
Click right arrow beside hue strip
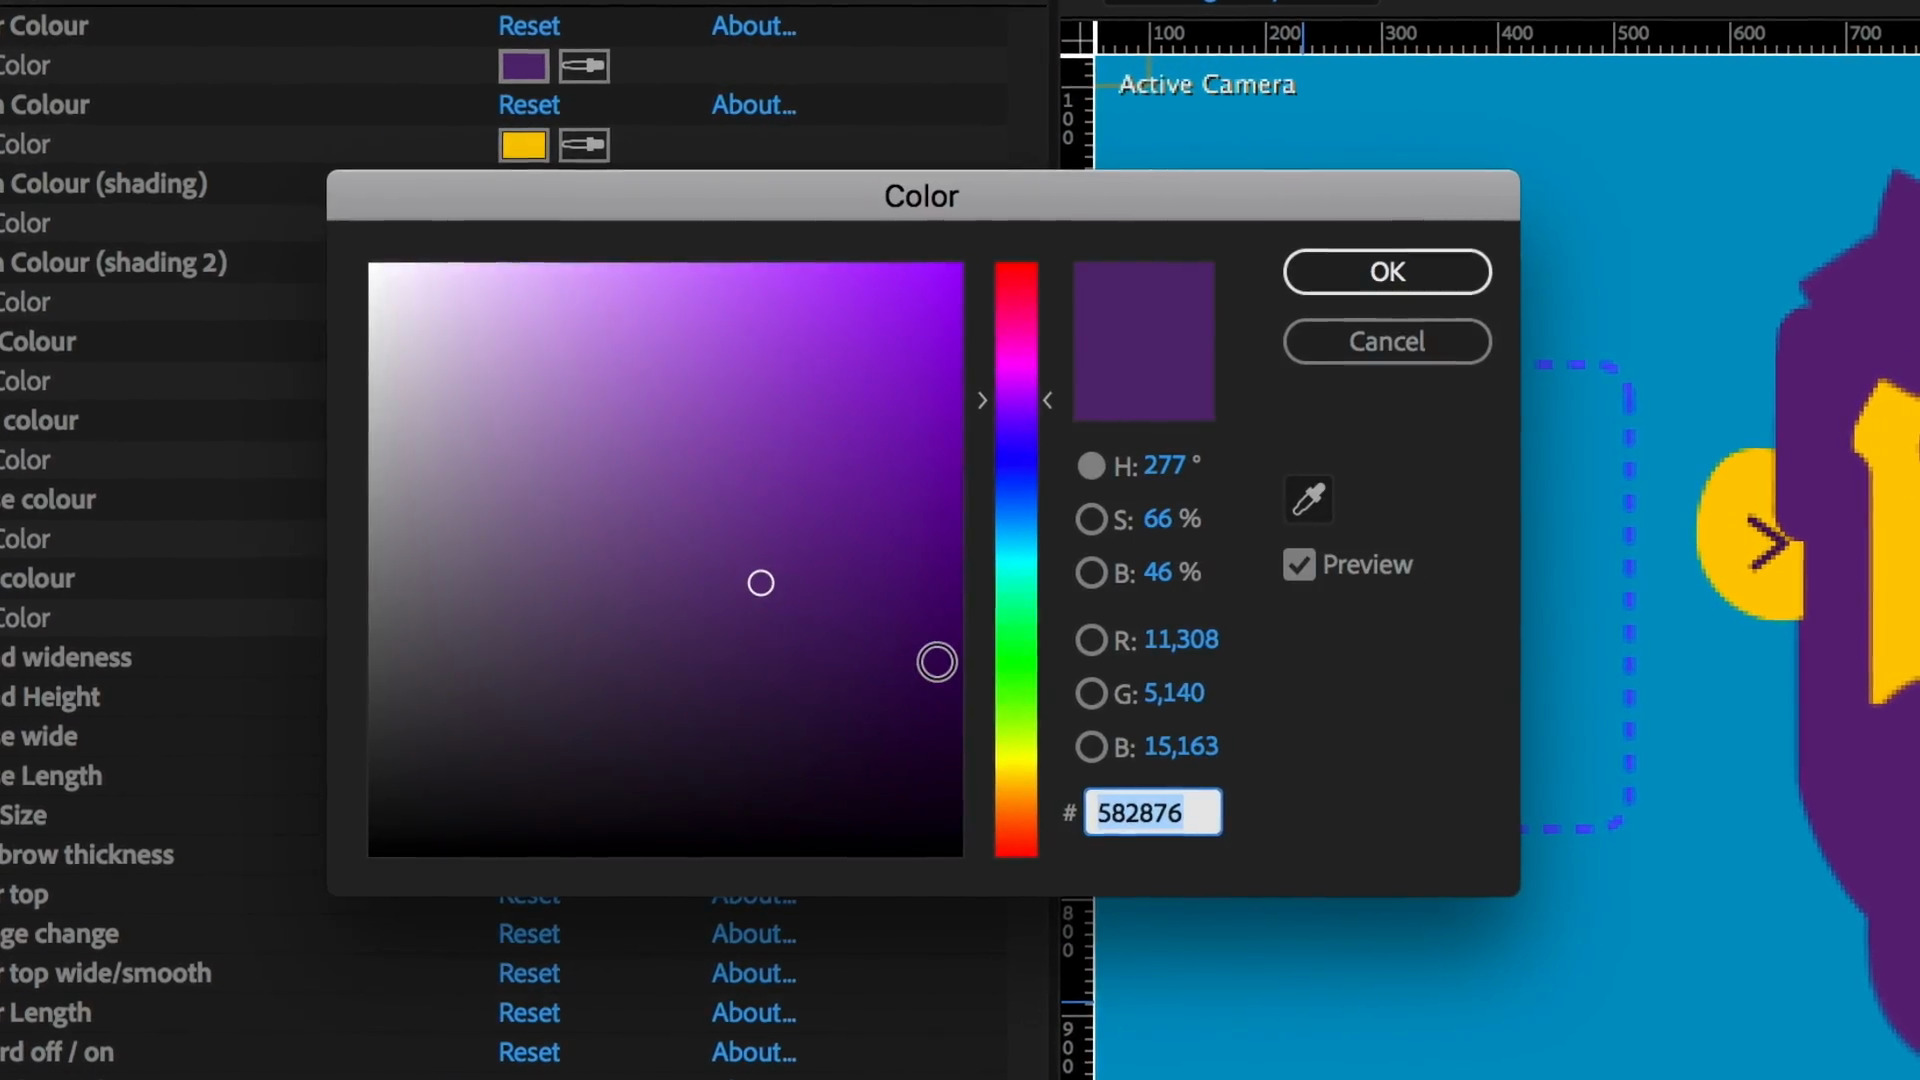(1048, 401)
